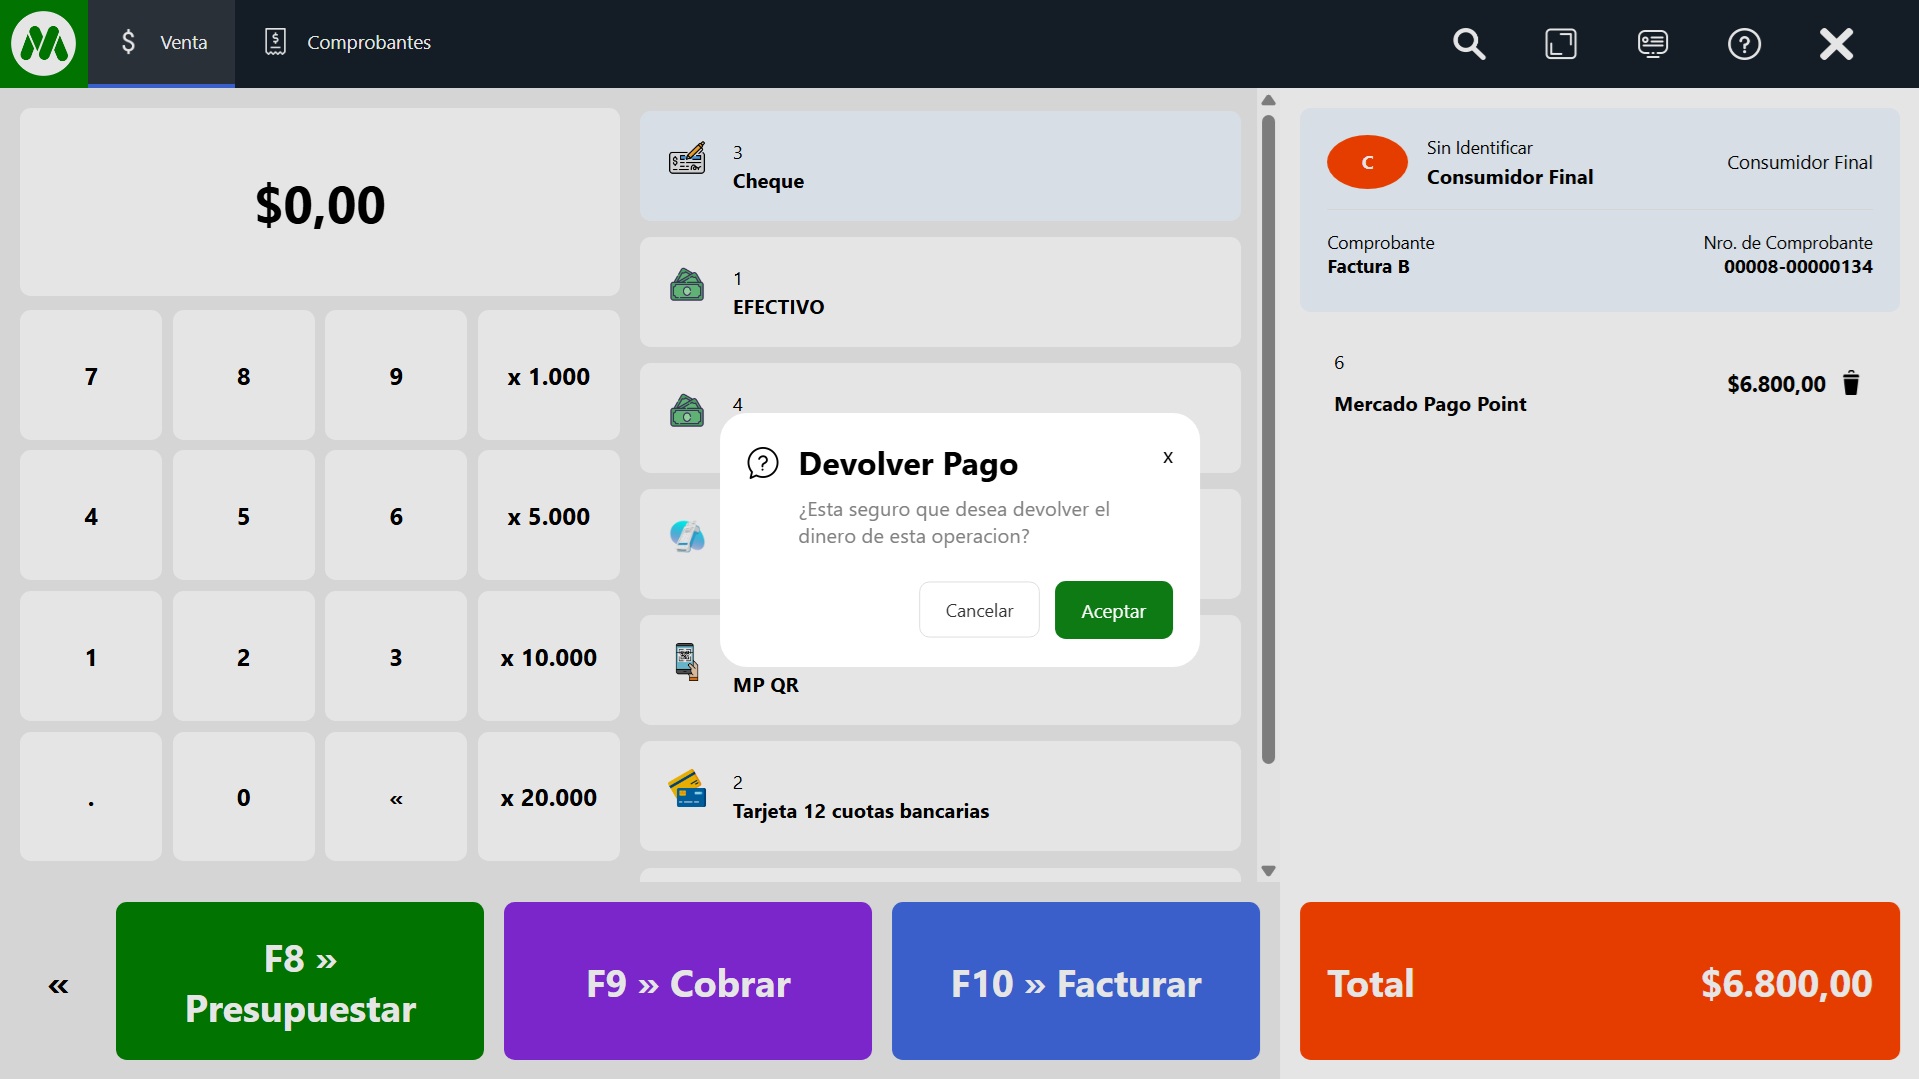Click the fullscreen expand icon
Viewport: 1919px width, 1079px height.
(x=1560, y=44)
